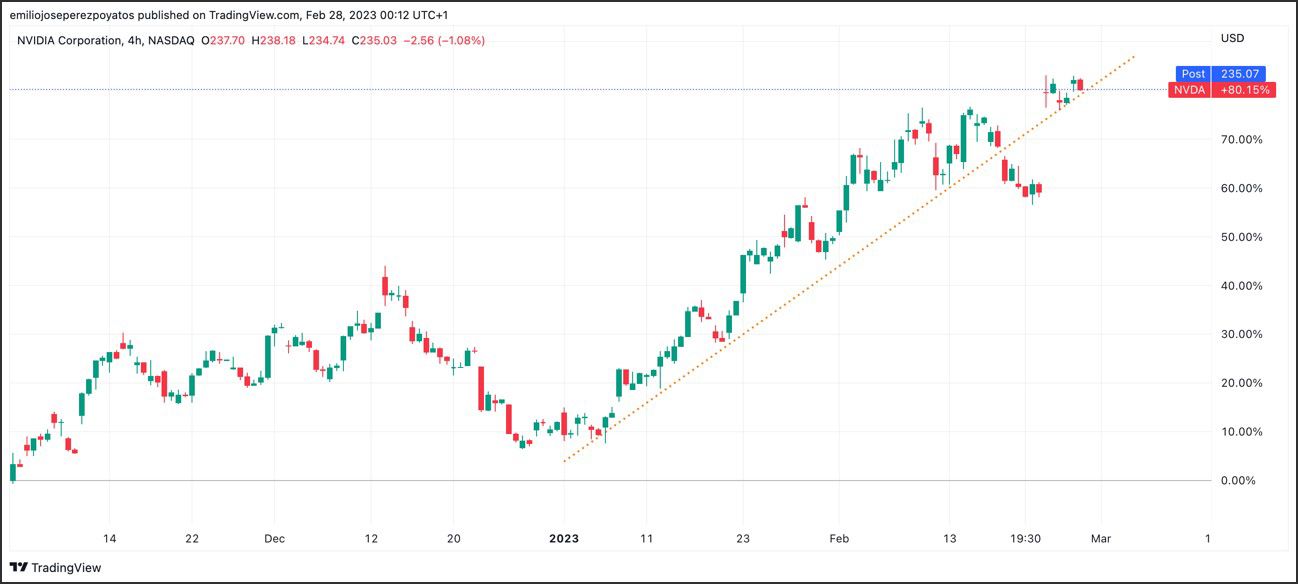Select the red NVDA +80.15% label
Screen dimensions: 1298x584
tap(1219, 90)
